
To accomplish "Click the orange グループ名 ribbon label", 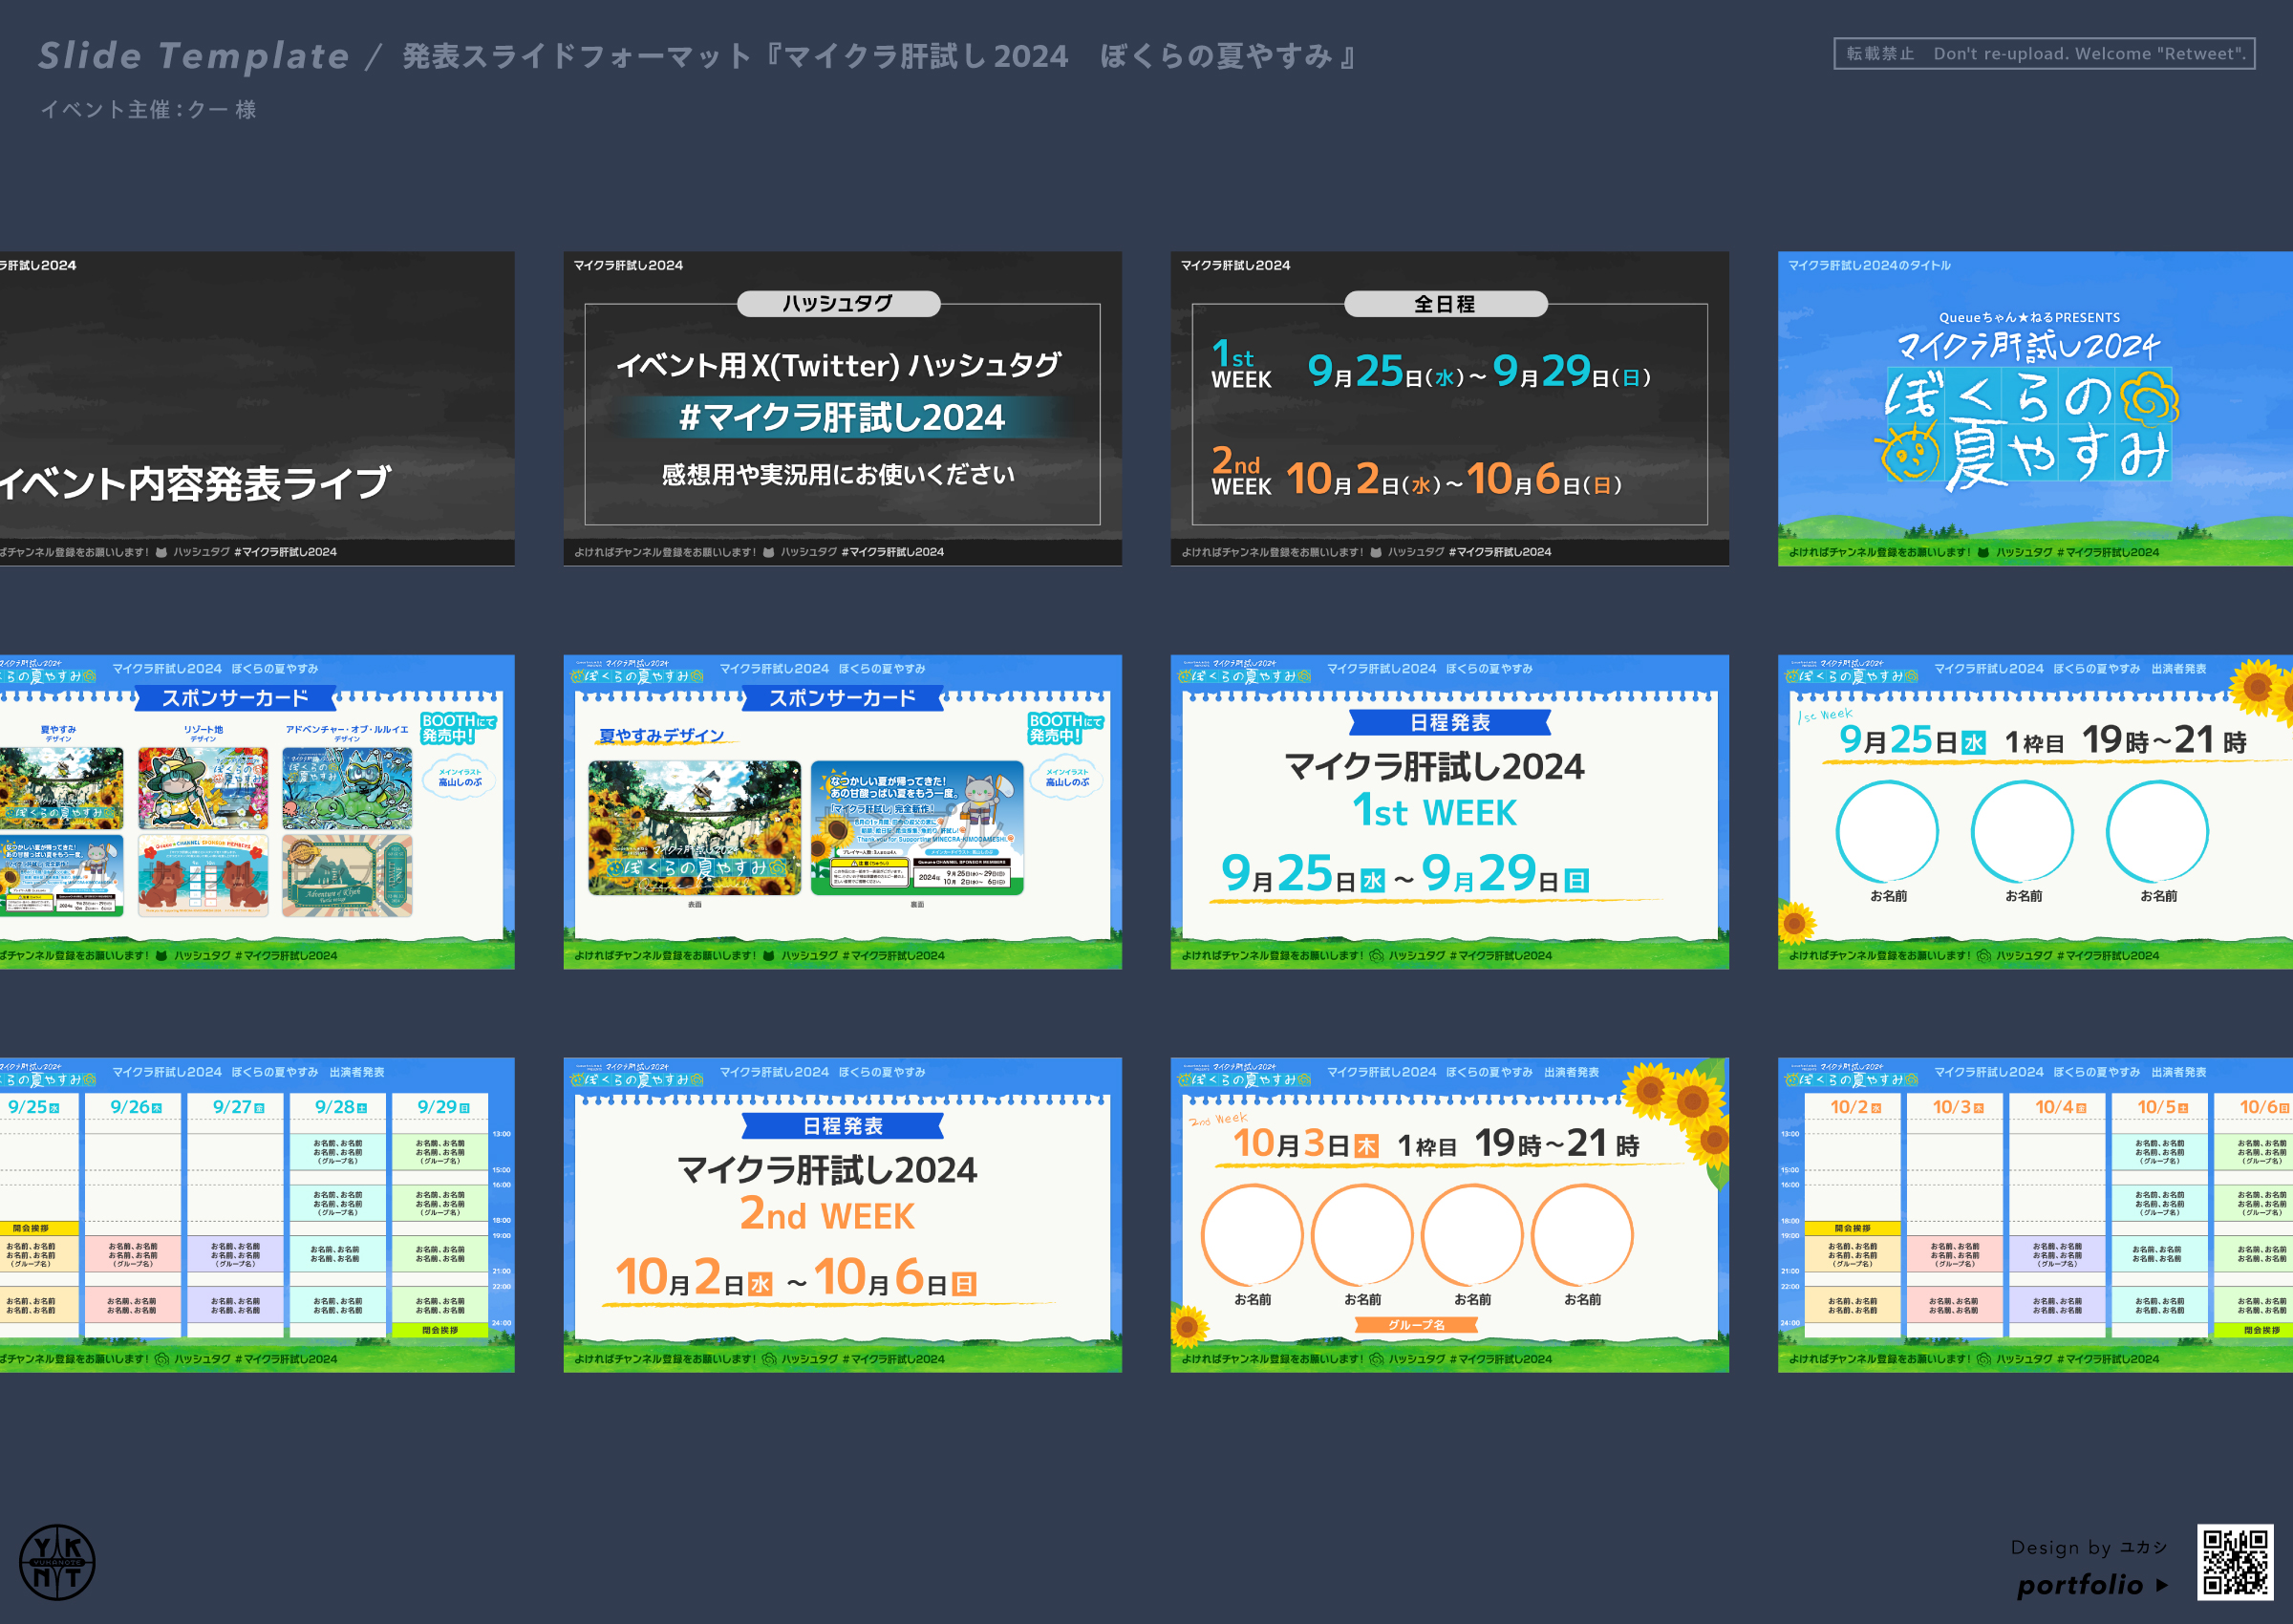I will (x=1415, y=1325).
